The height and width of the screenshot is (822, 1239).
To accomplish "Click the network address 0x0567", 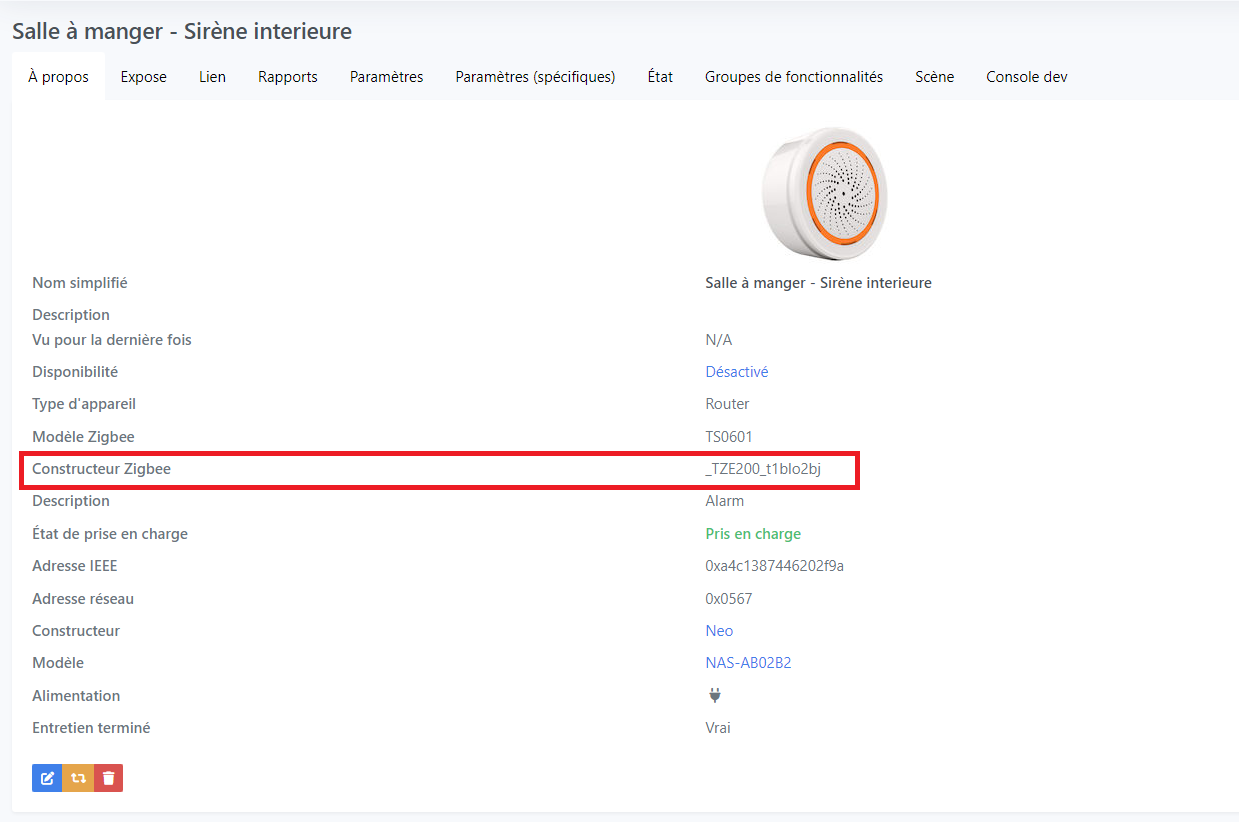I will click(x=729, y=599).
